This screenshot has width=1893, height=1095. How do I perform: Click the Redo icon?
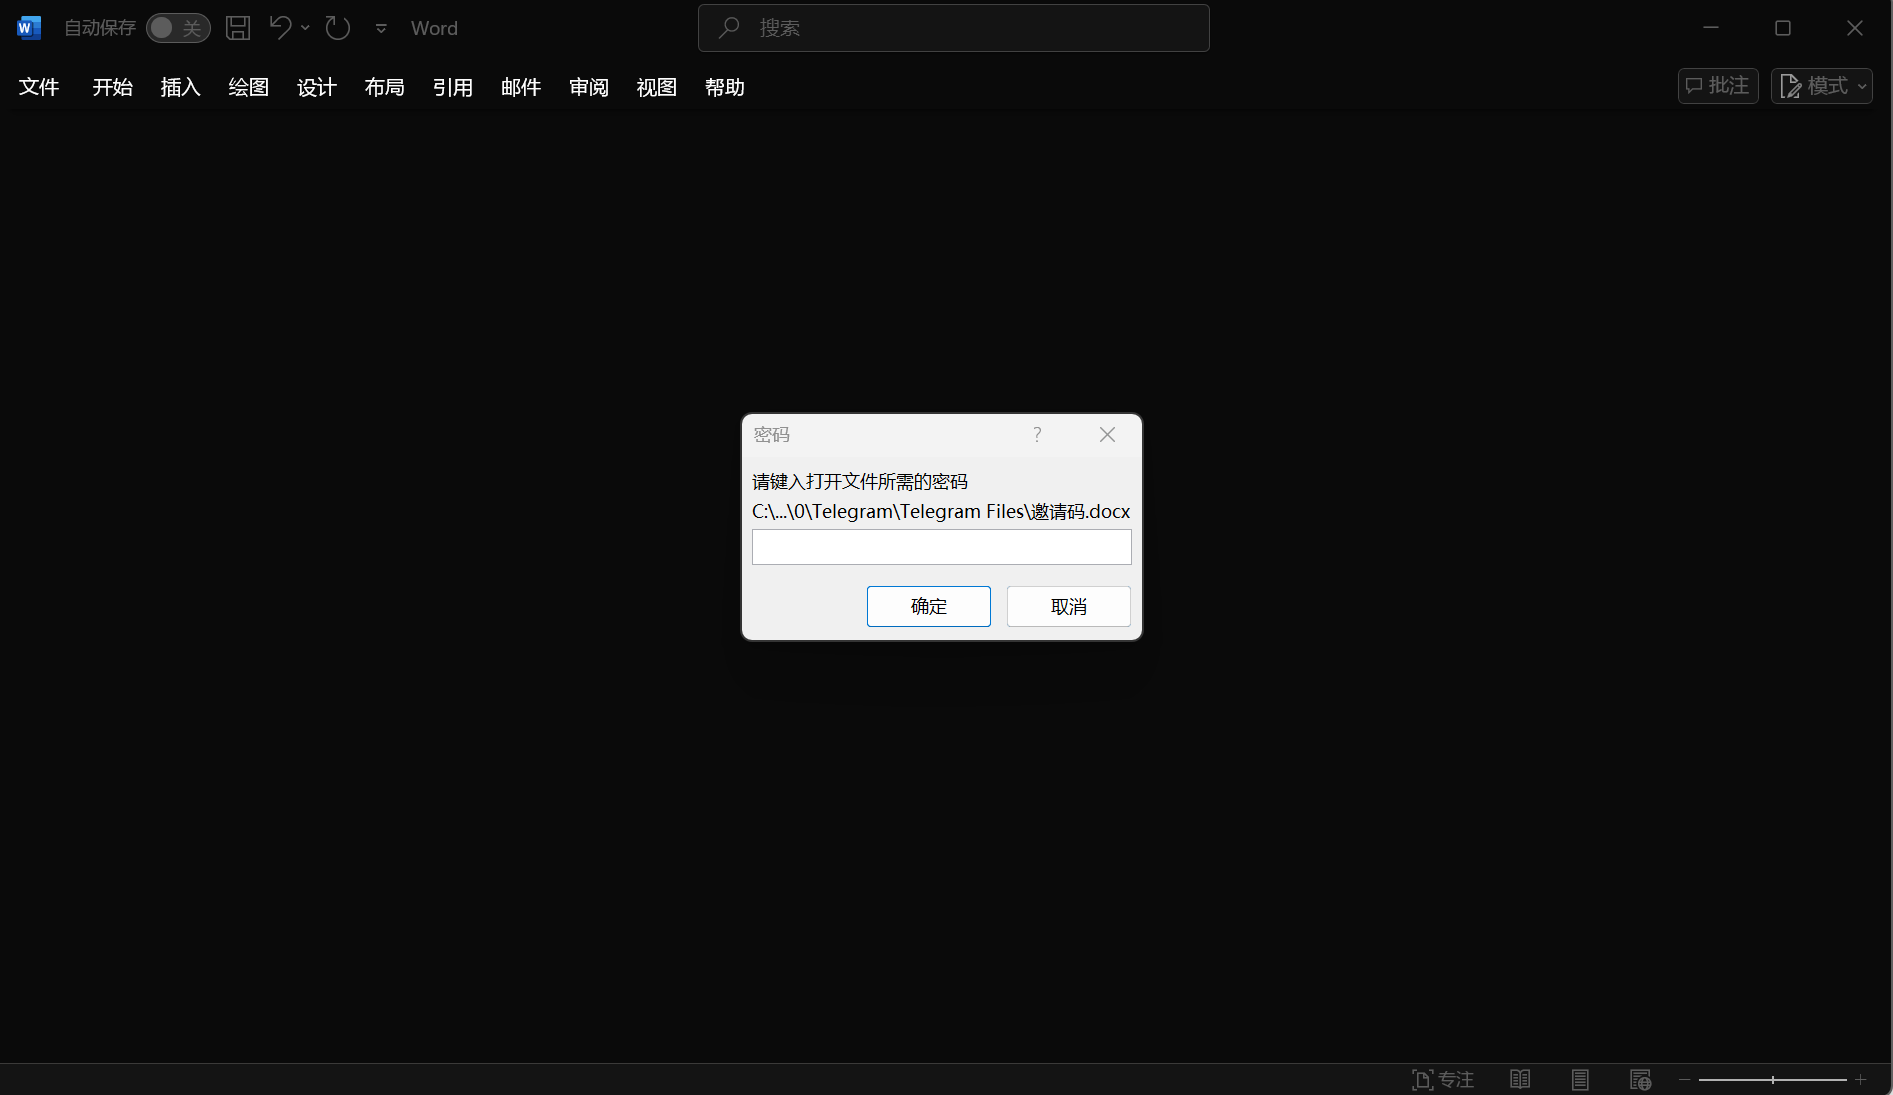point(338,28)
